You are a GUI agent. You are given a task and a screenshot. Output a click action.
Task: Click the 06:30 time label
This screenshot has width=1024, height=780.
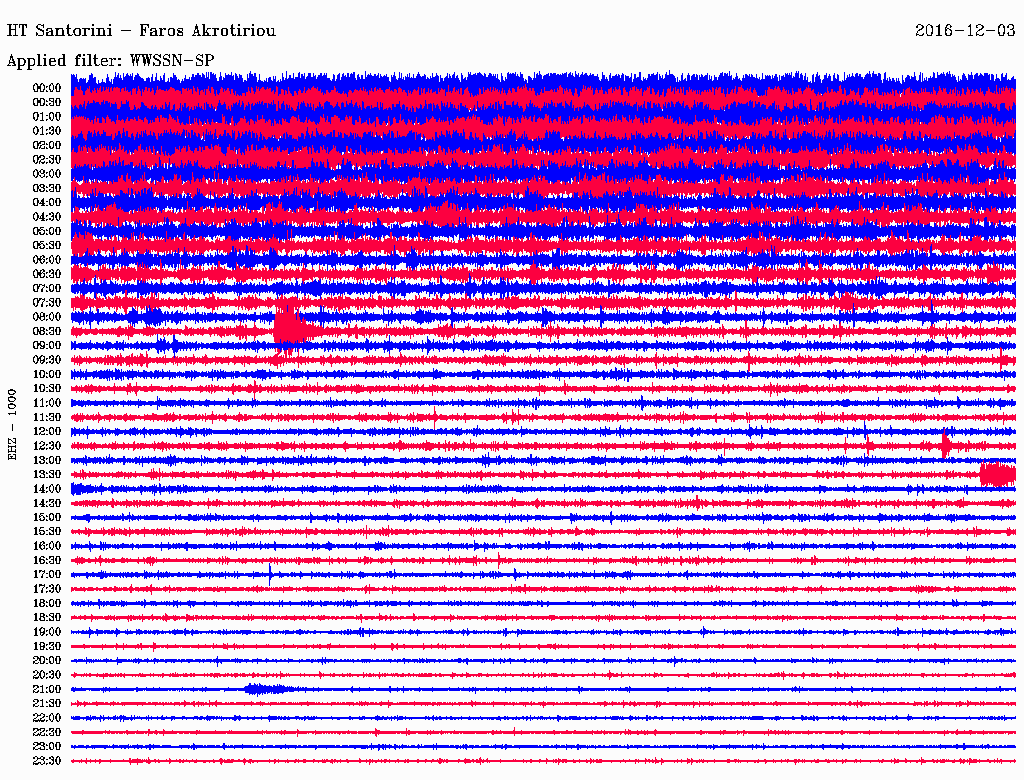pos(47,274)
